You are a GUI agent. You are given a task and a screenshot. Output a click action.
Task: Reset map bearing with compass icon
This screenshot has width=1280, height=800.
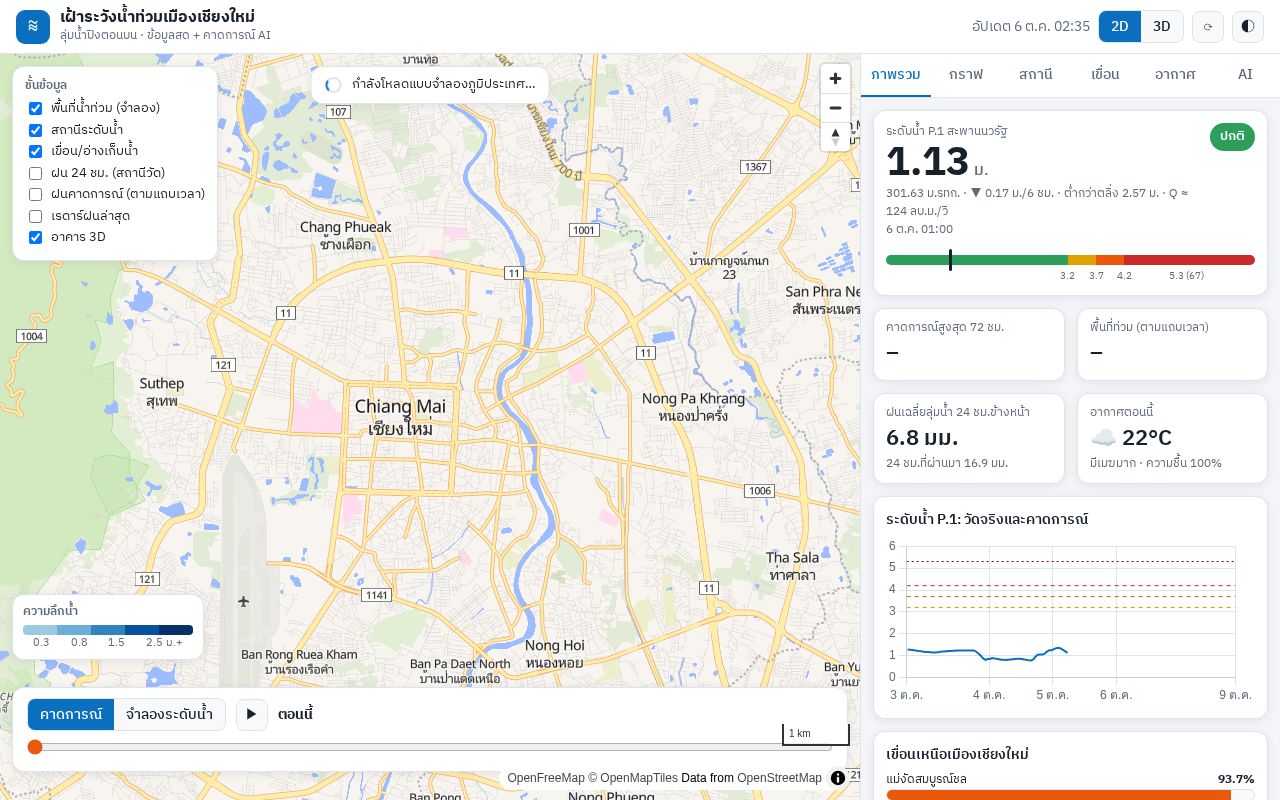click(835, 137)
